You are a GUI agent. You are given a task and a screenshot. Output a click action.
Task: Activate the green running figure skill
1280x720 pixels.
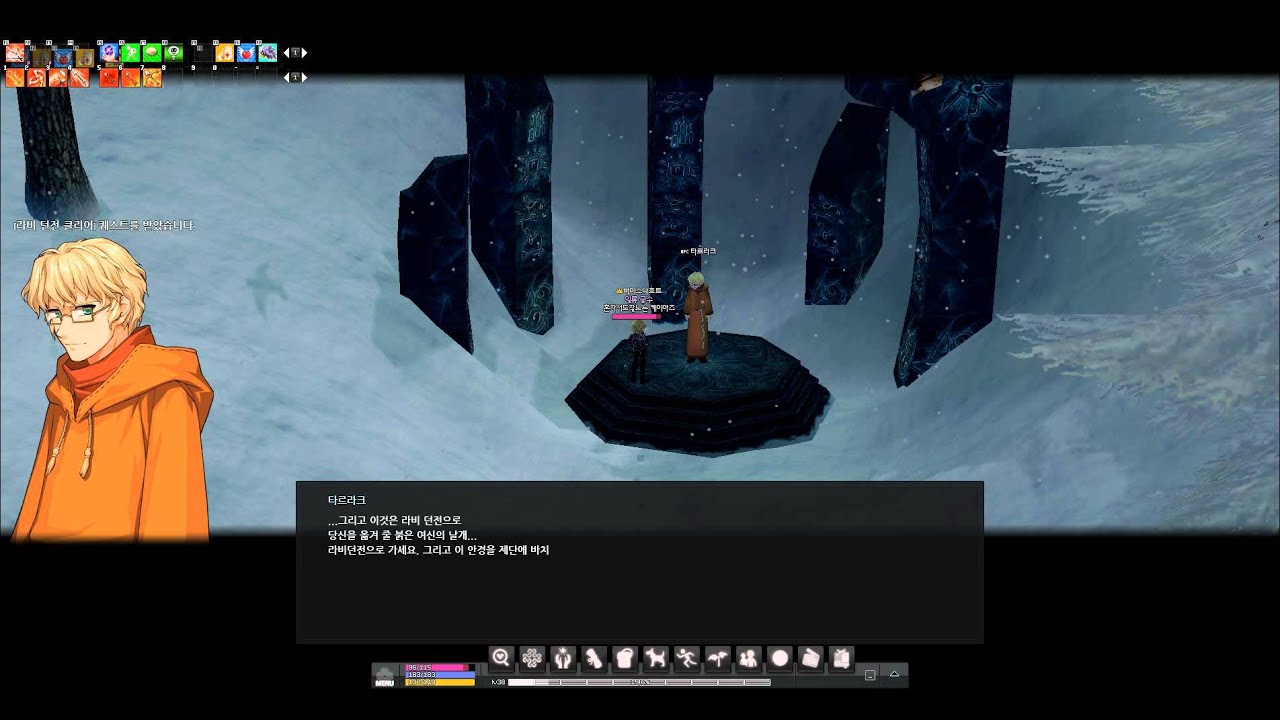pyautogui.click(x=131, y=53)
